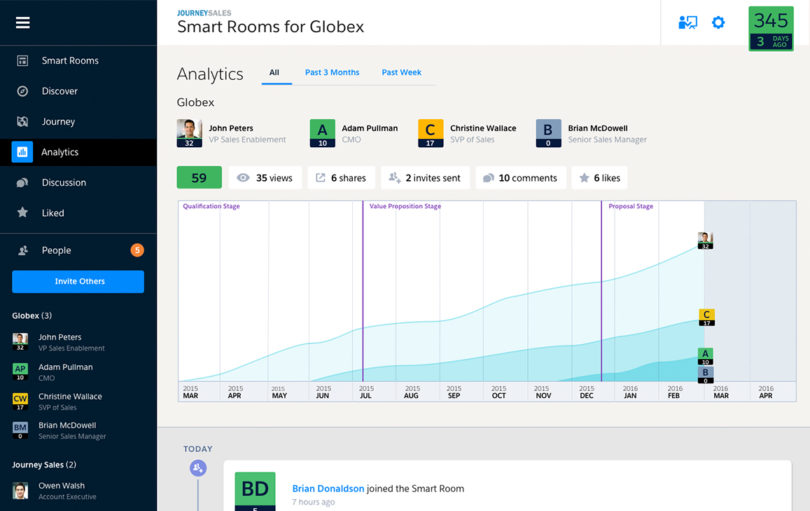
Task: Click the Discover compass icon
Action: click(x=22, y=91)
